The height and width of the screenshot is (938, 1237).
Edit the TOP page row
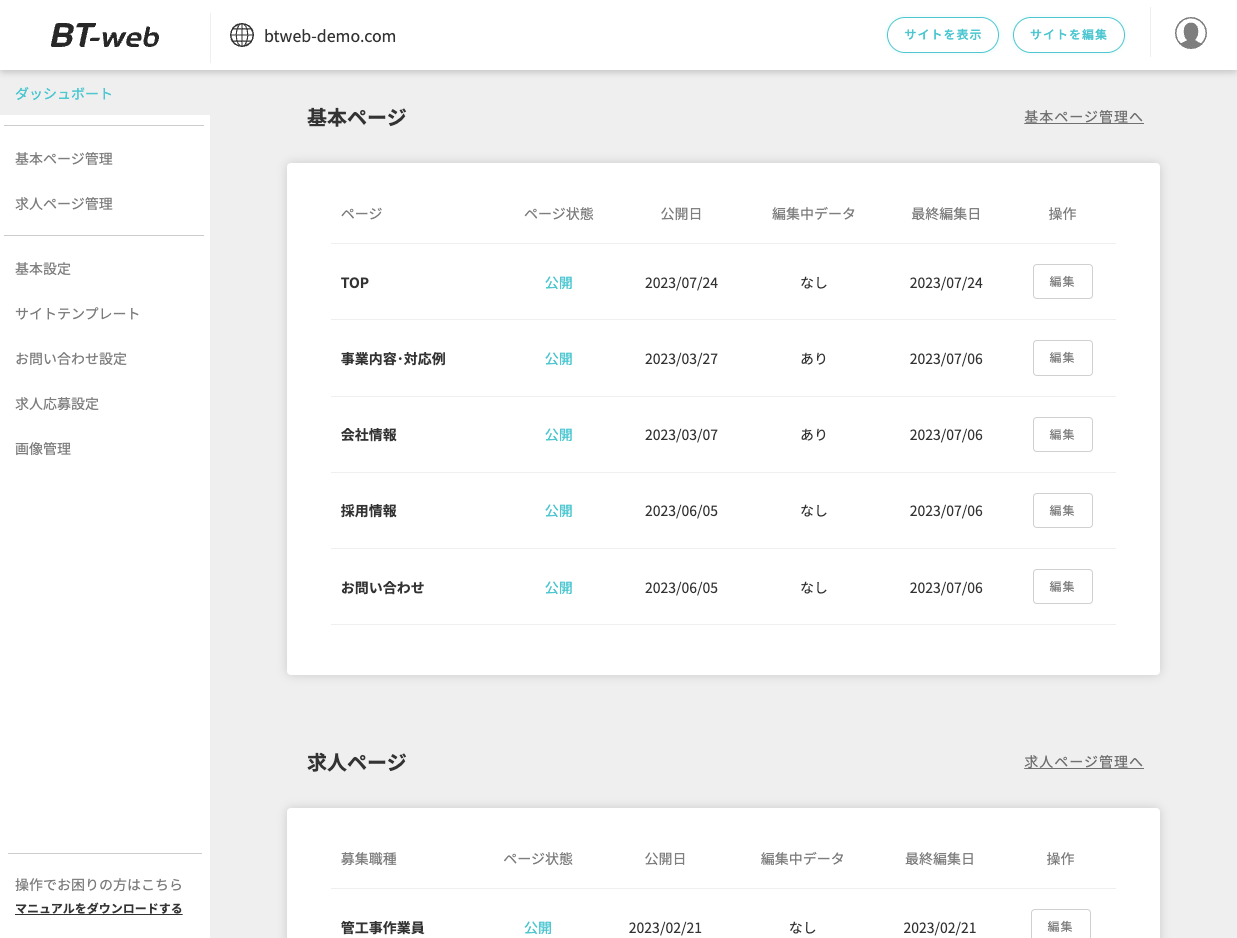coord(1062,282)
